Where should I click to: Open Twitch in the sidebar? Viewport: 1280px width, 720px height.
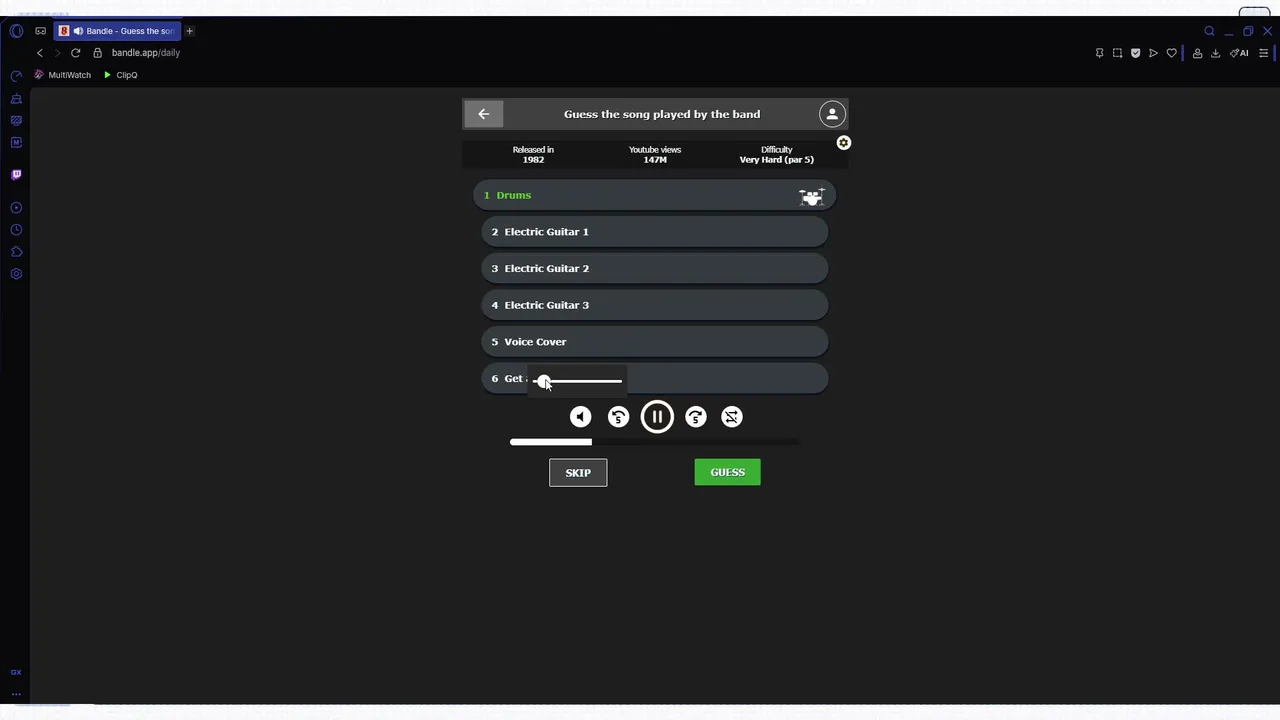[x=16, y=175]
